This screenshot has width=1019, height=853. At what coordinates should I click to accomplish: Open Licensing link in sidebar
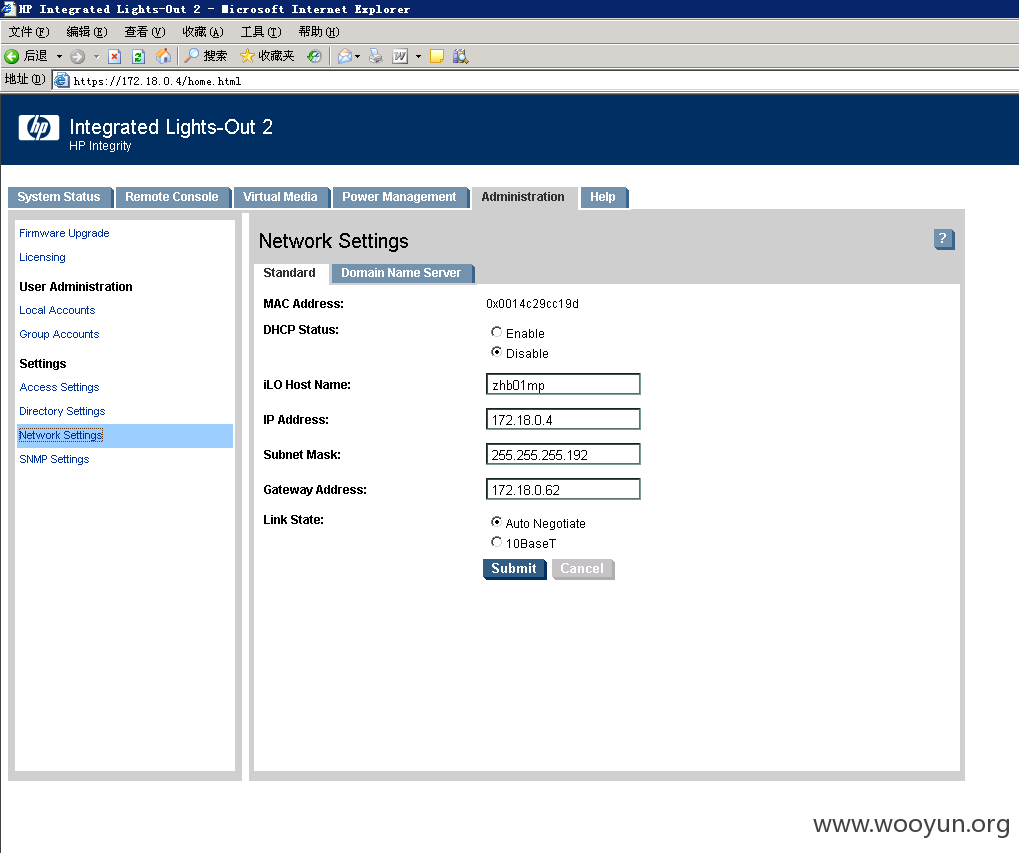click(42, 257)
